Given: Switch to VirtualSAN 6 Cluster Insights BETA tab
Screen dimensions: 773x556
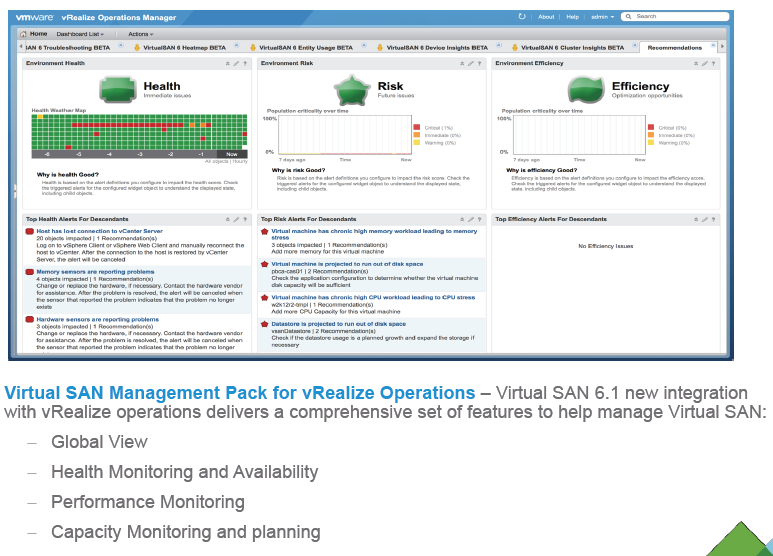Looking at the screenshot, I should [572, 48].
